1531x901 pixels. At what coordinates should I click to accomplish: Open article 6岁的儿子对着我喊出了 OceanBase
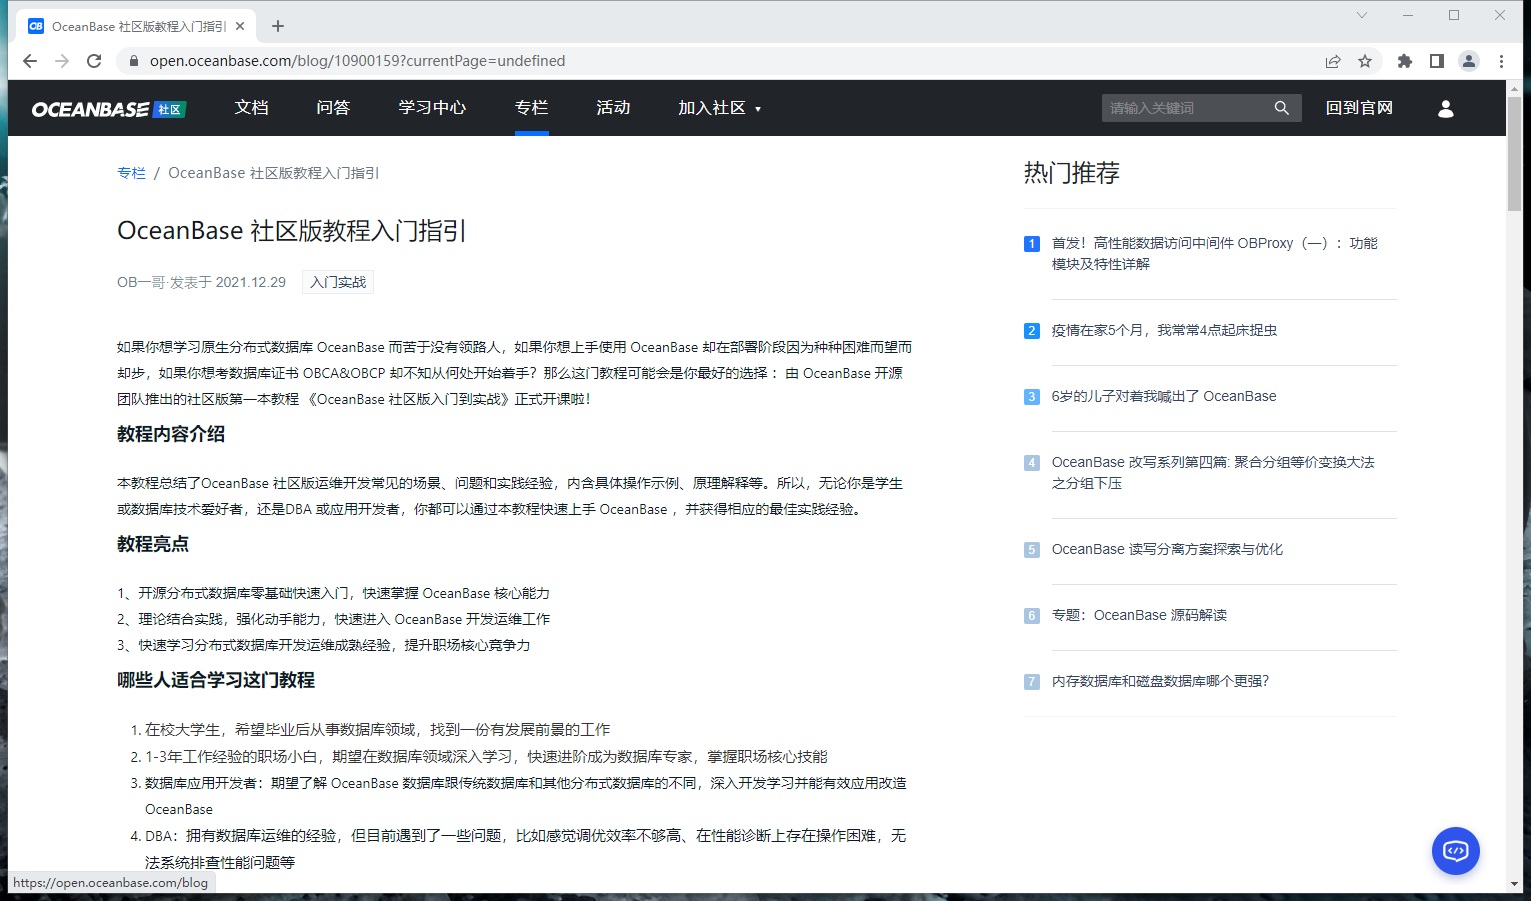(1164, 396)
